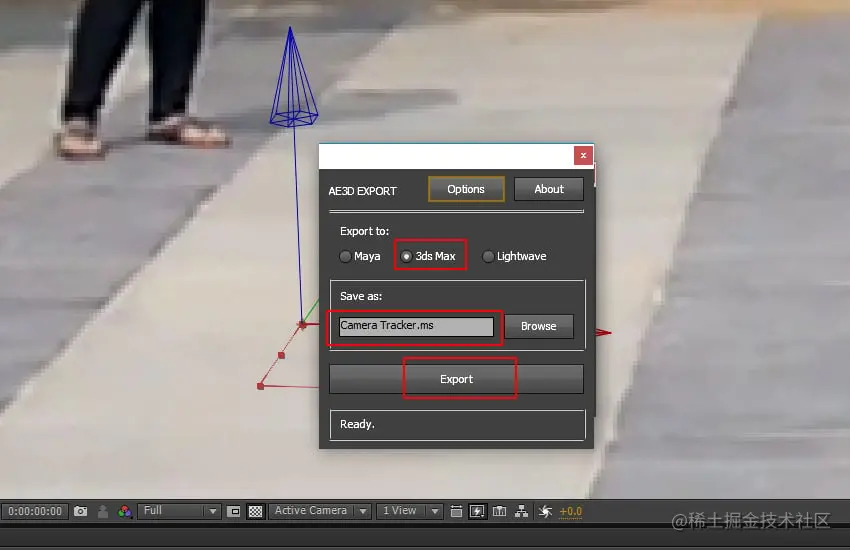Open the comp flowchart icon
The width and height of the screenshot is (850, 550).
click(x=521, y=511)
